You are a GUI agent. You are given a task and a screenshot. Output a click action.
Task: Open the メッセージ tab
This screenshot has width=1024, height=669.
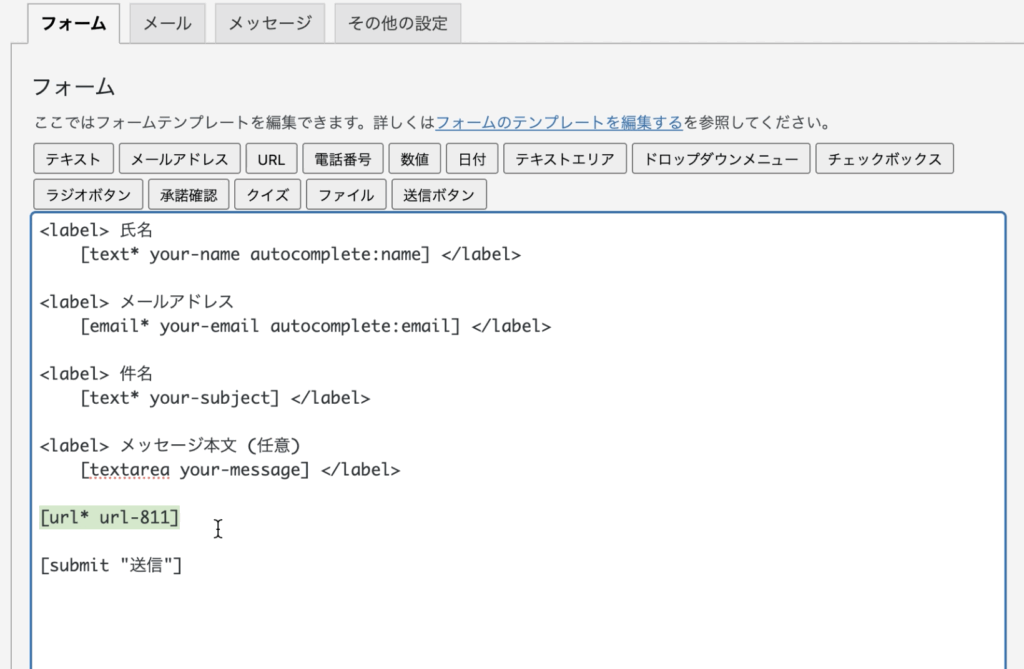point(270,23)
